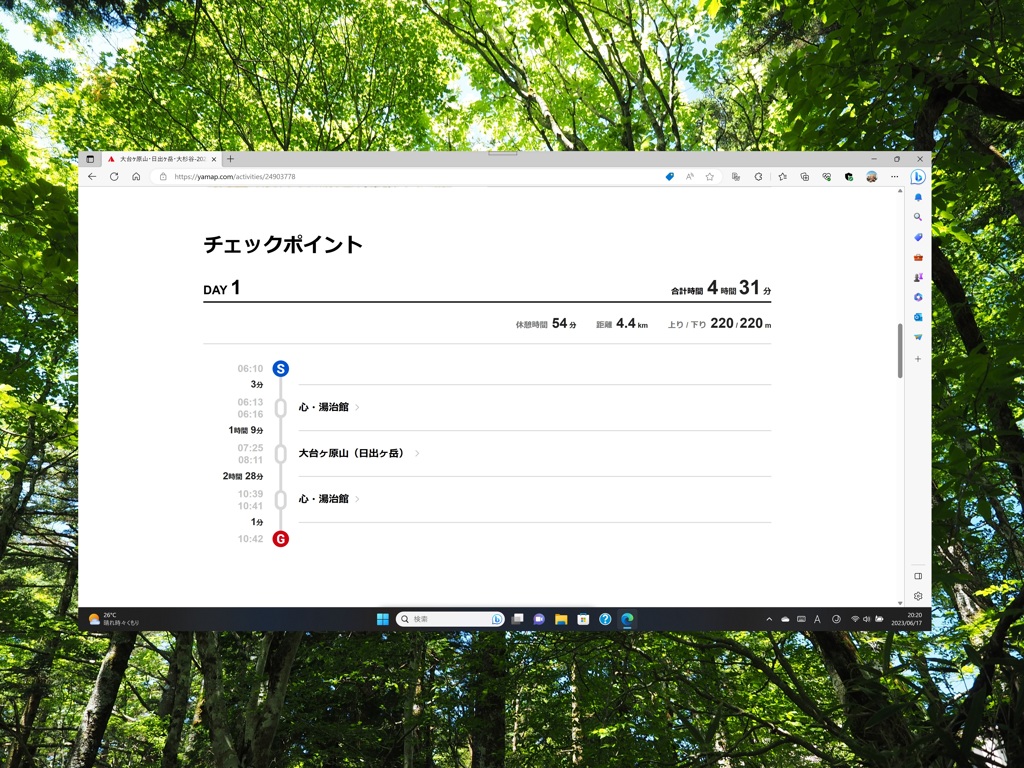Click scrollbar up arrow
Viewport: 1024px width, 768px height.
900,191
